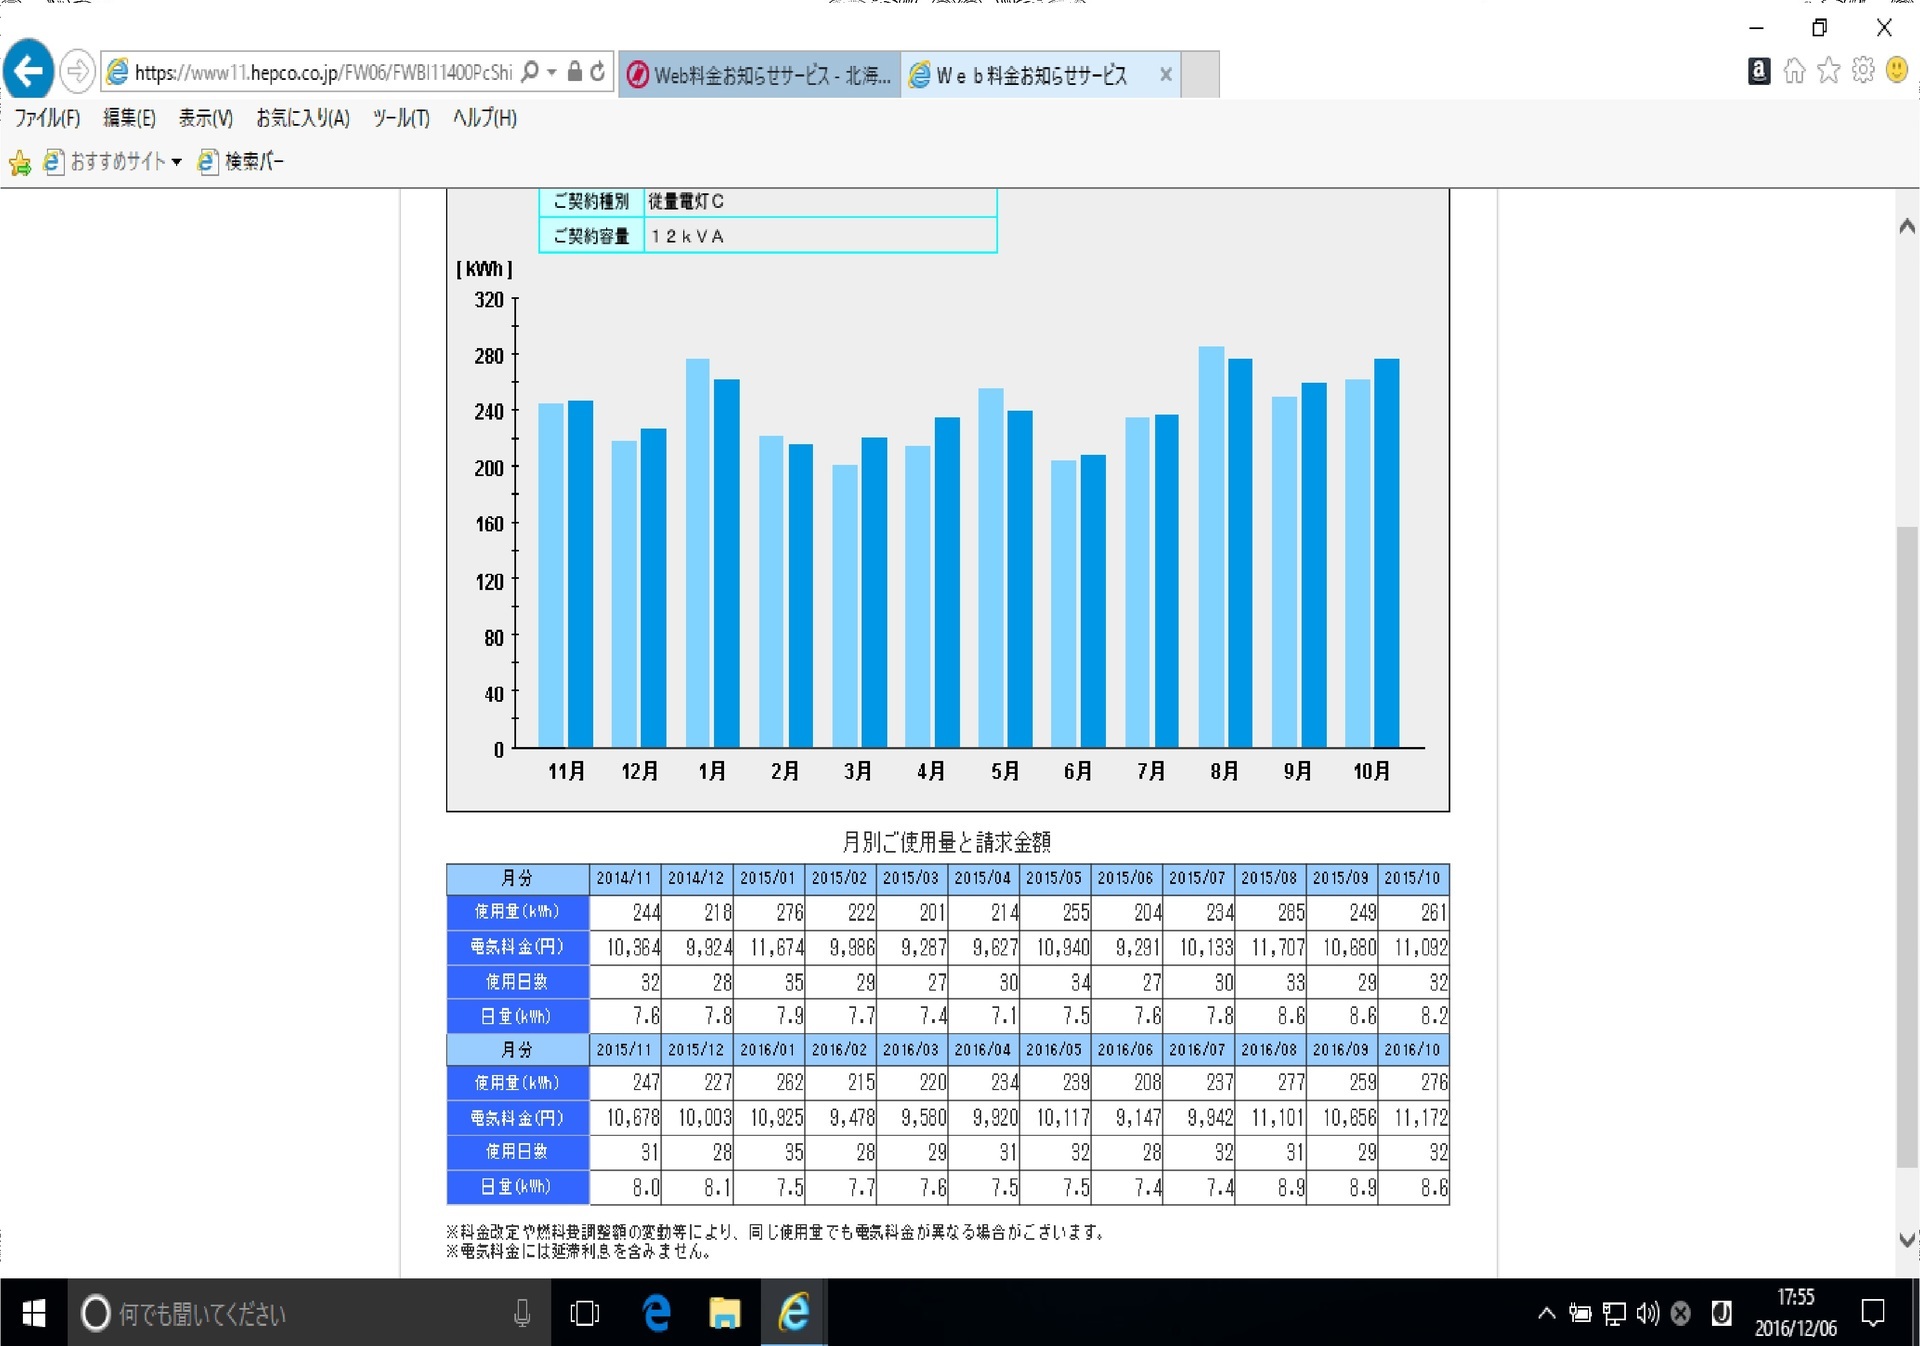This screenshot has width=1920, height=1346.
Task: Click the smiley feedback icon
Action: [x=1897, y=70]
